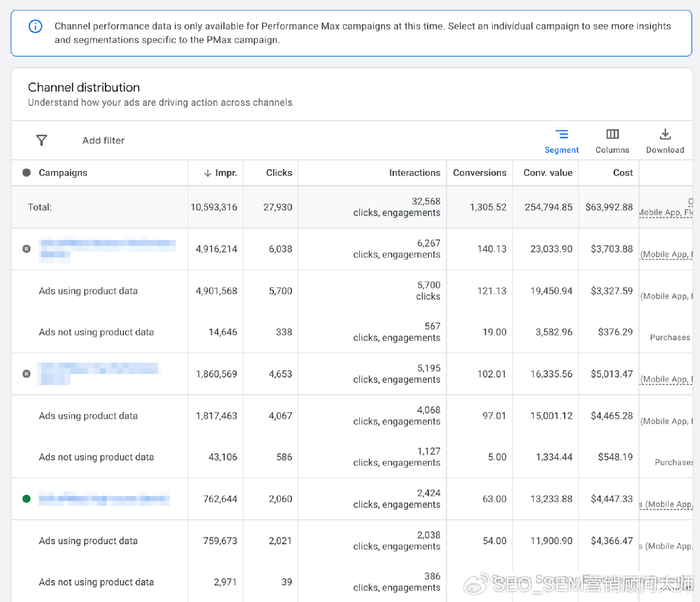Click the Interactions column header
The height and width of the screenshot is (602, 700).
point(414,173)
